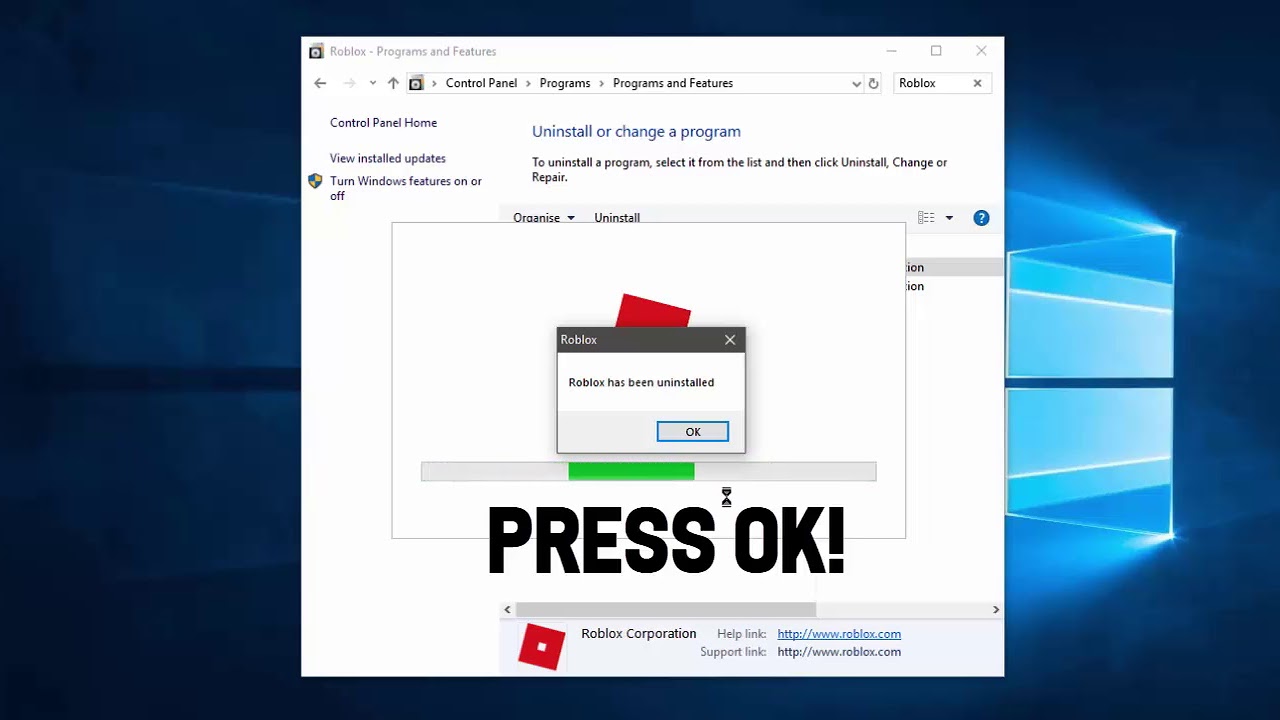Close the Programs and Features window
This screenshot has width=1280, height=720.
pyautogui.click(x=981, y=51)
